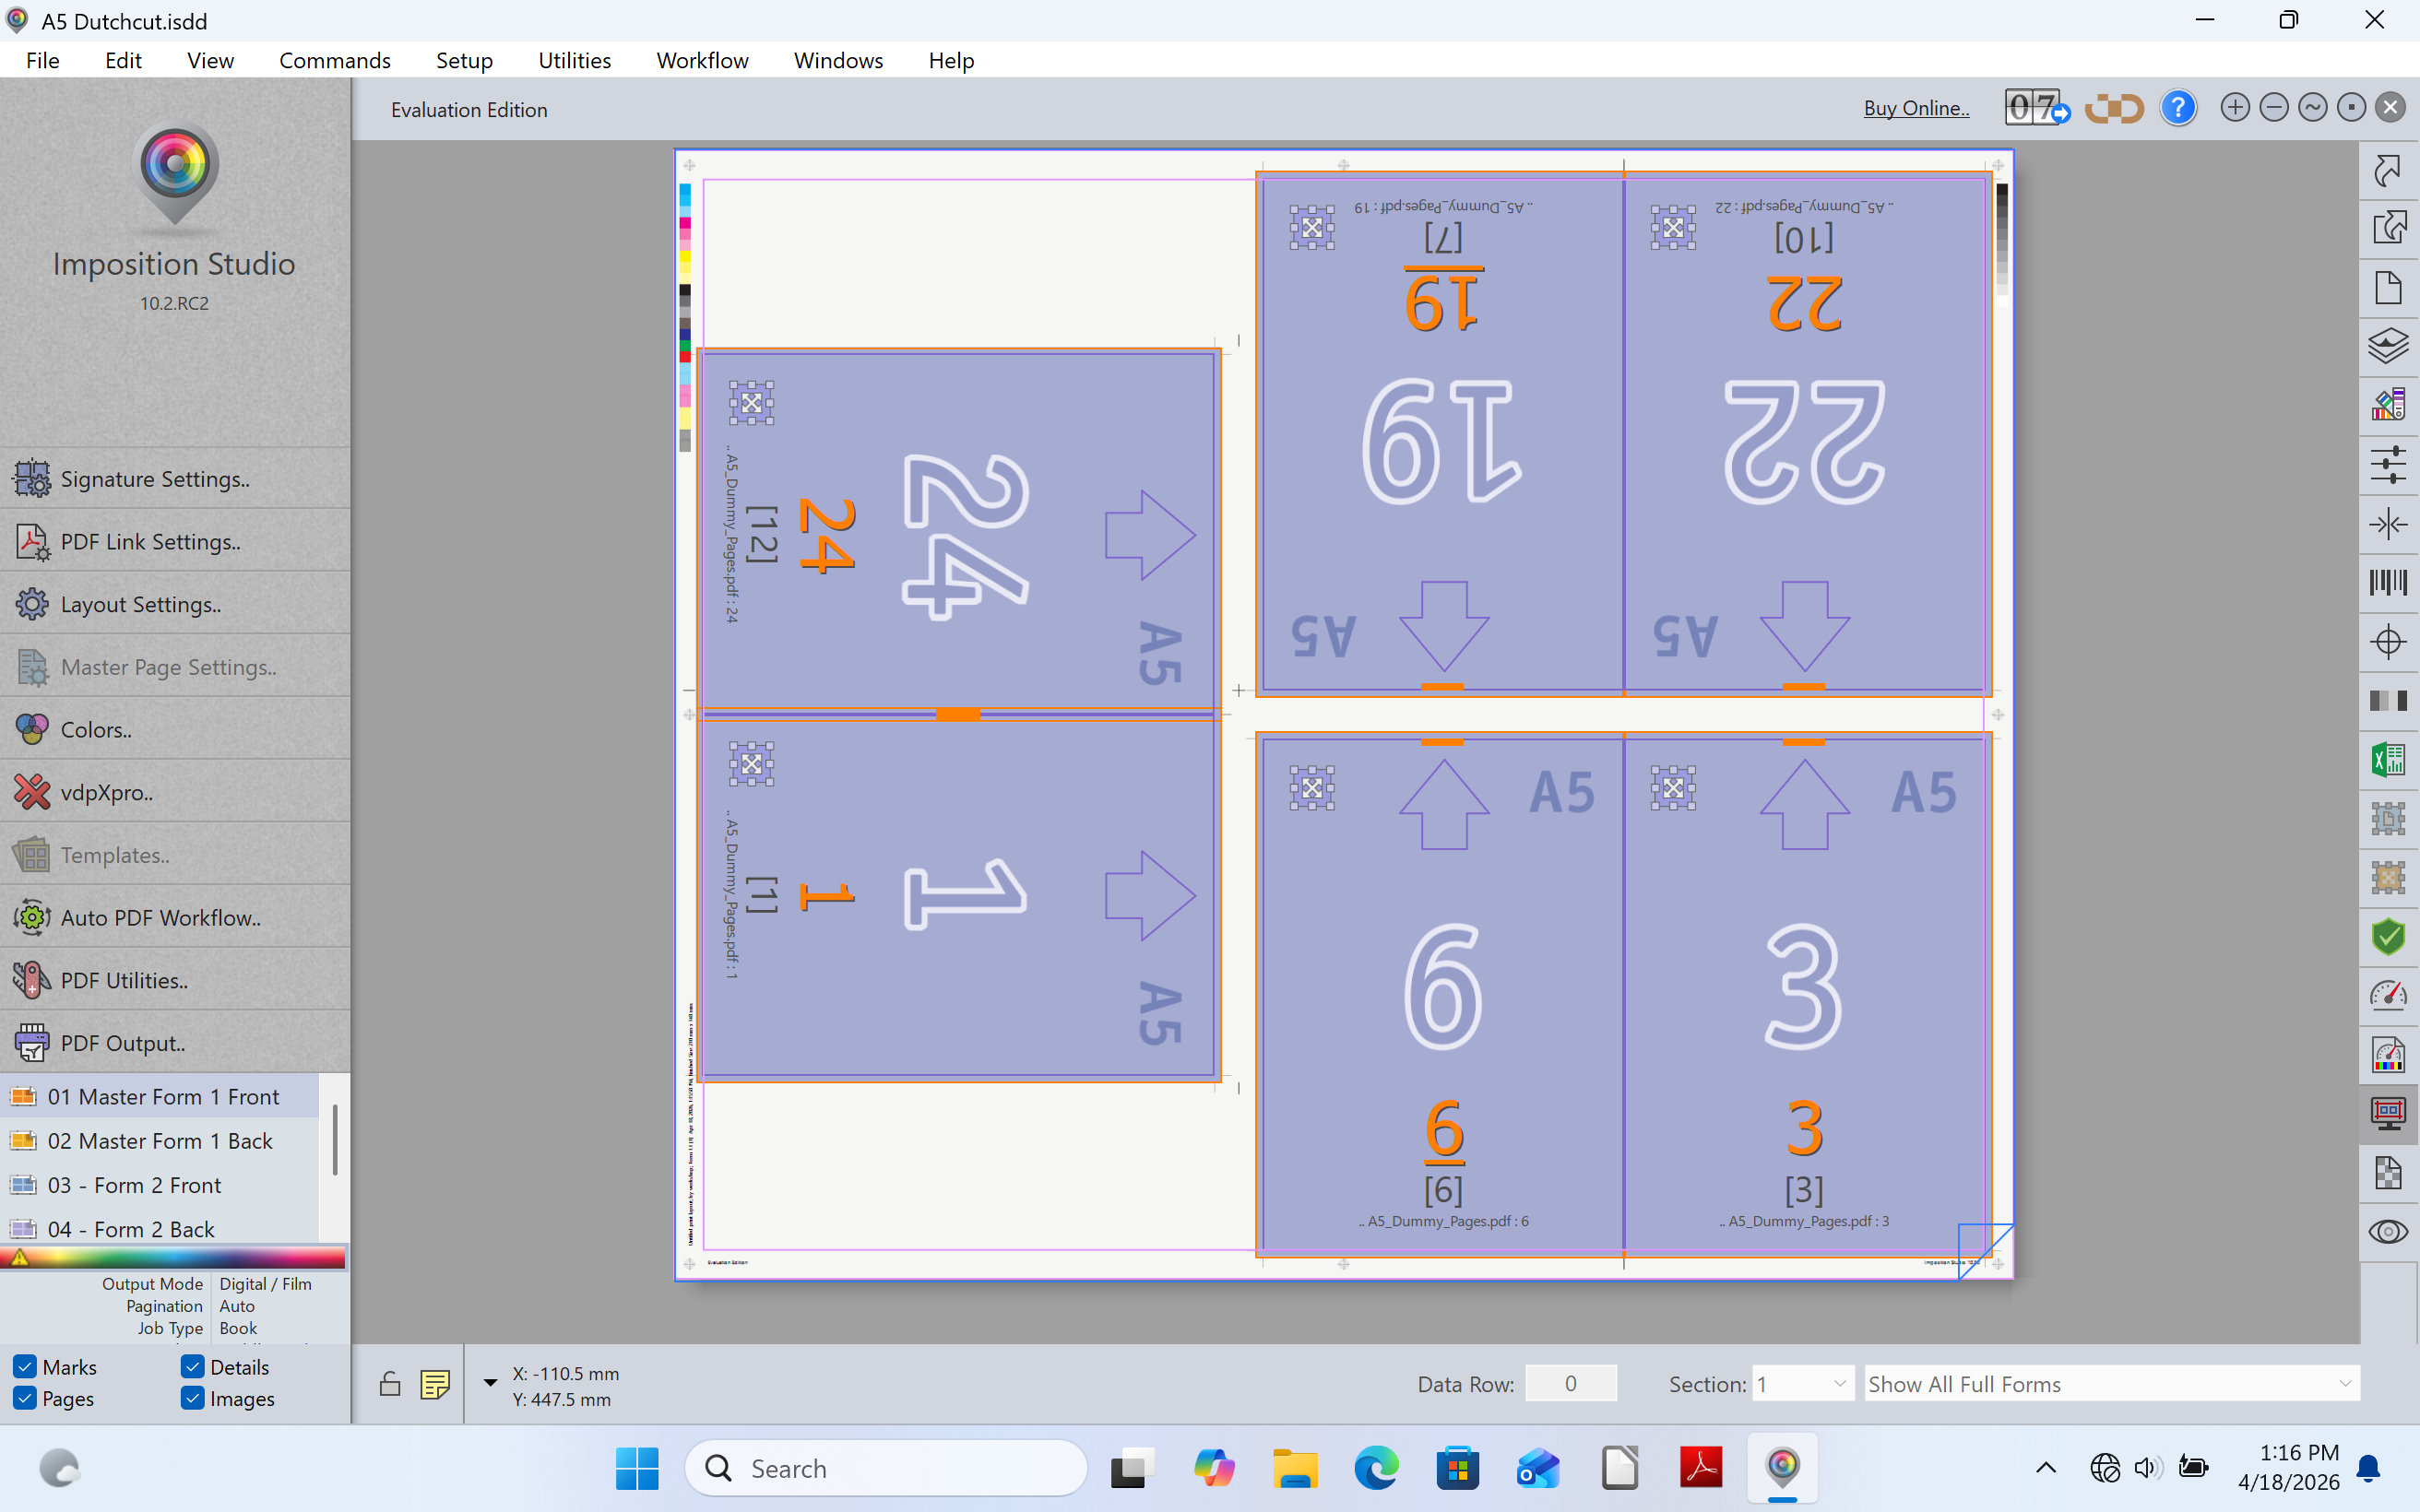Click the Excel spreadsheet icon
The image size is (2420, 1512).
pos(2388,760)
